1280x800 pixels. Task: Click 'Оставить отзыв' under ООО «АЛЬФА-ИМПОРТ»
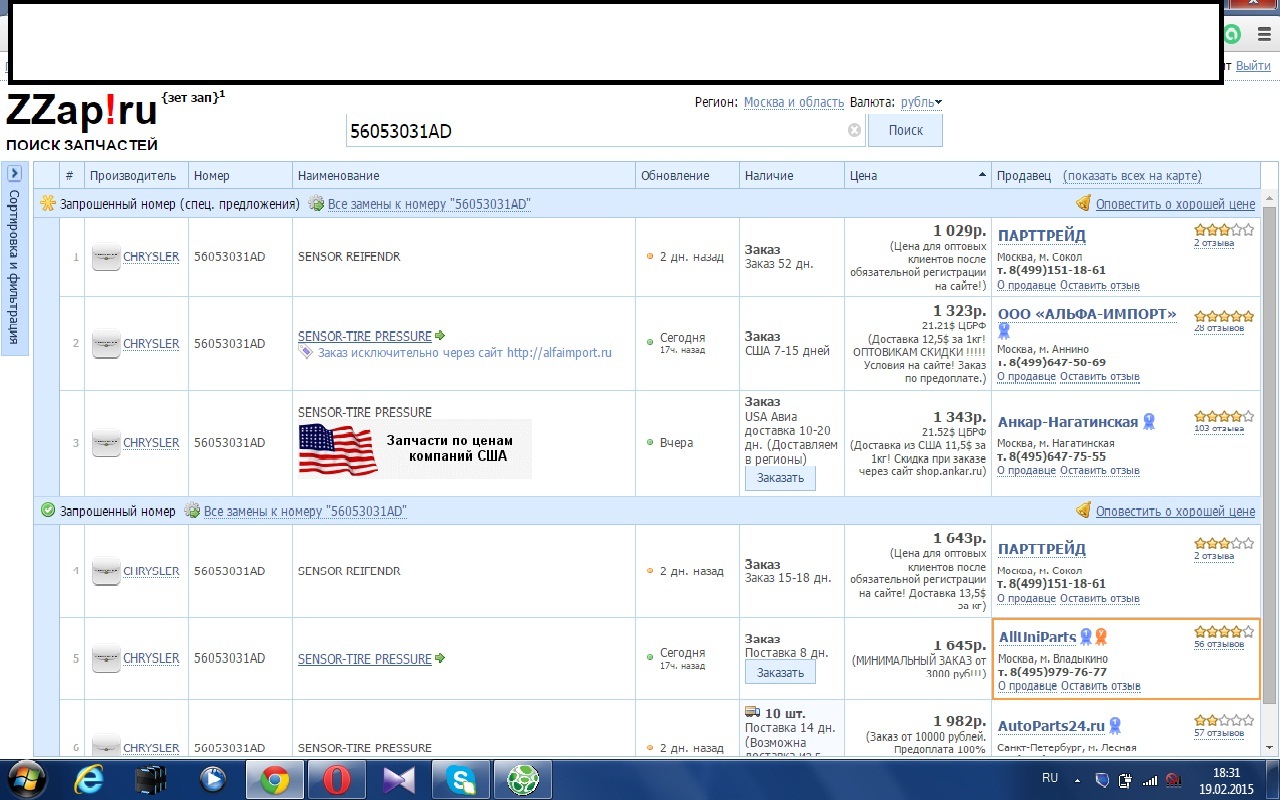point(1100,377)
